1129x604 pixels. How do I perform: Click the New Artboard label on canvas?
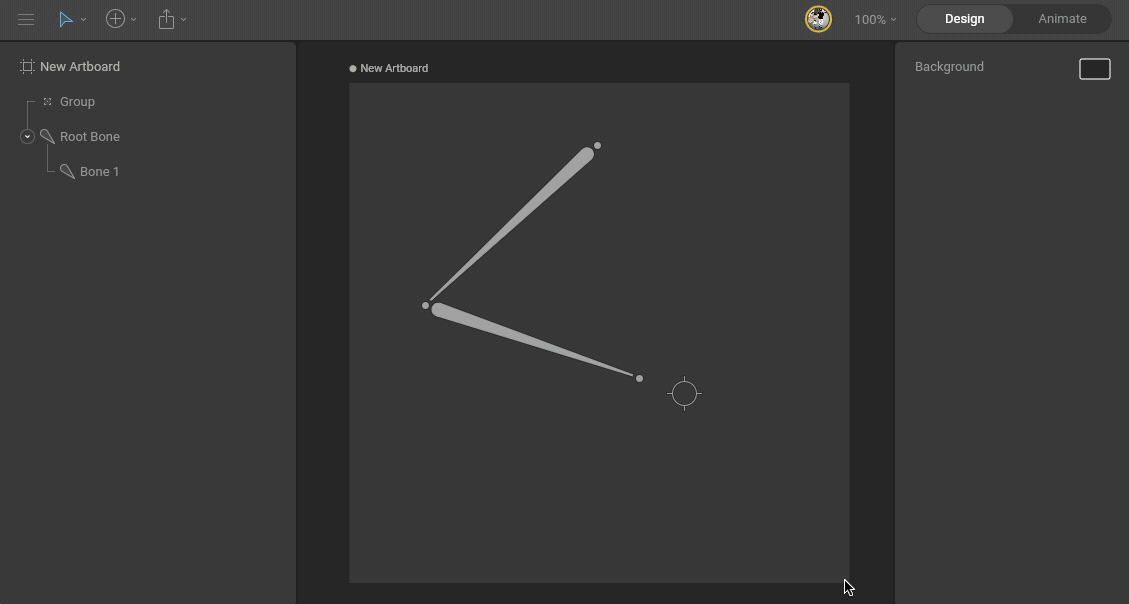tap(394, 68)
